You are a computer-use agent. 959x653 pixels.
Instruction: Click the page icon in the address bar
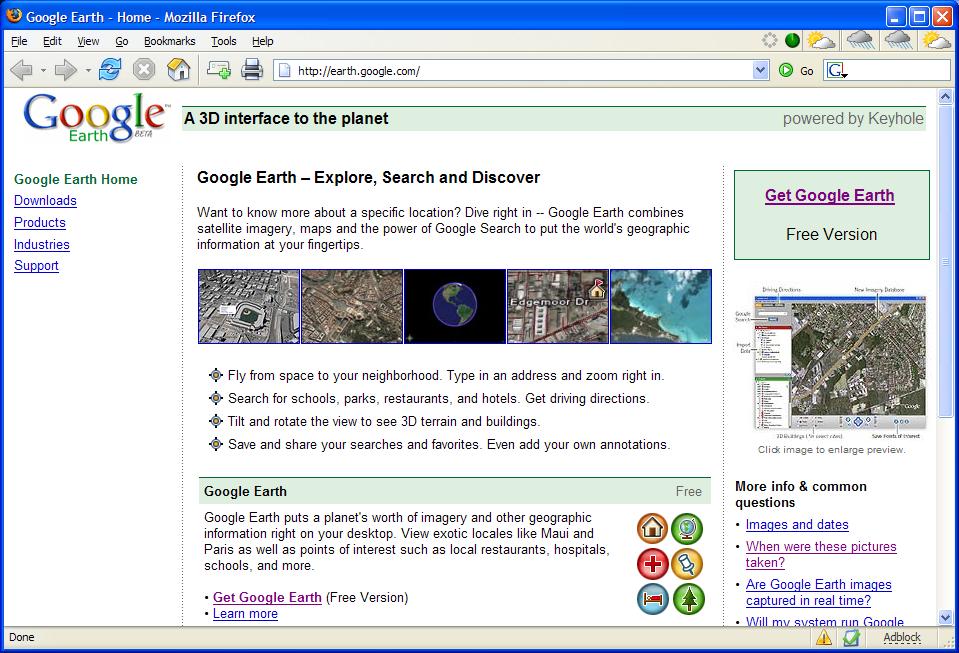tap(284, 70)
